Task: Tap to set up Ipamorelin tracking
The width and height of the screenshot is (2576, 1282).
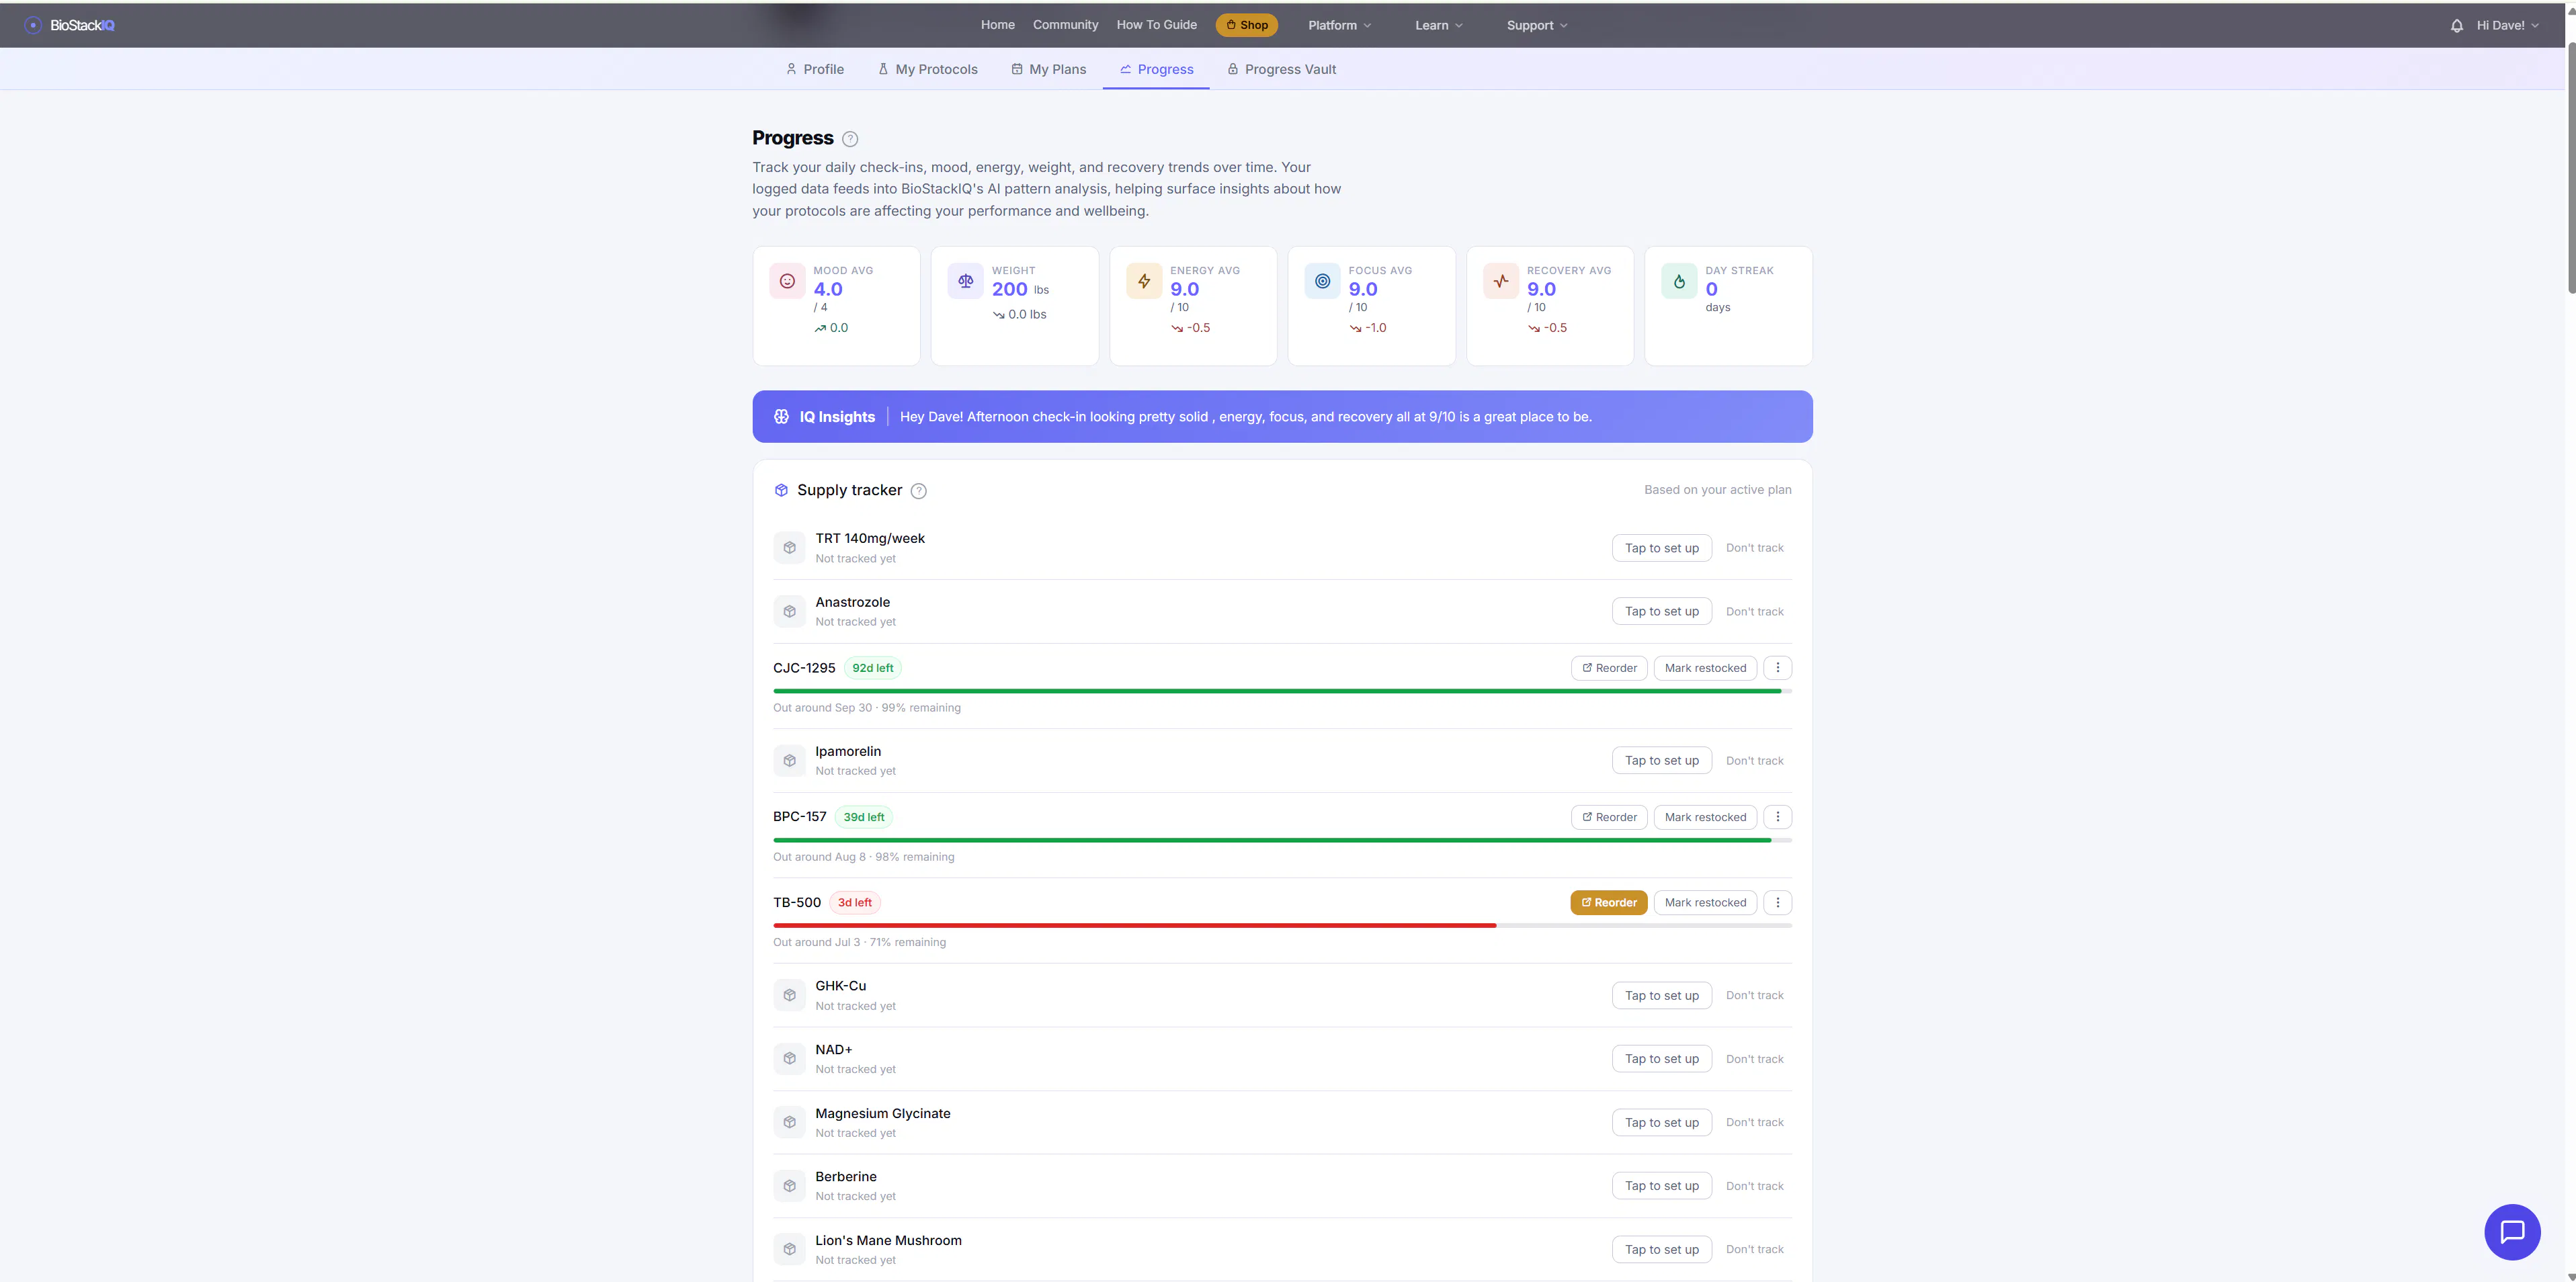Action: 1661,761
